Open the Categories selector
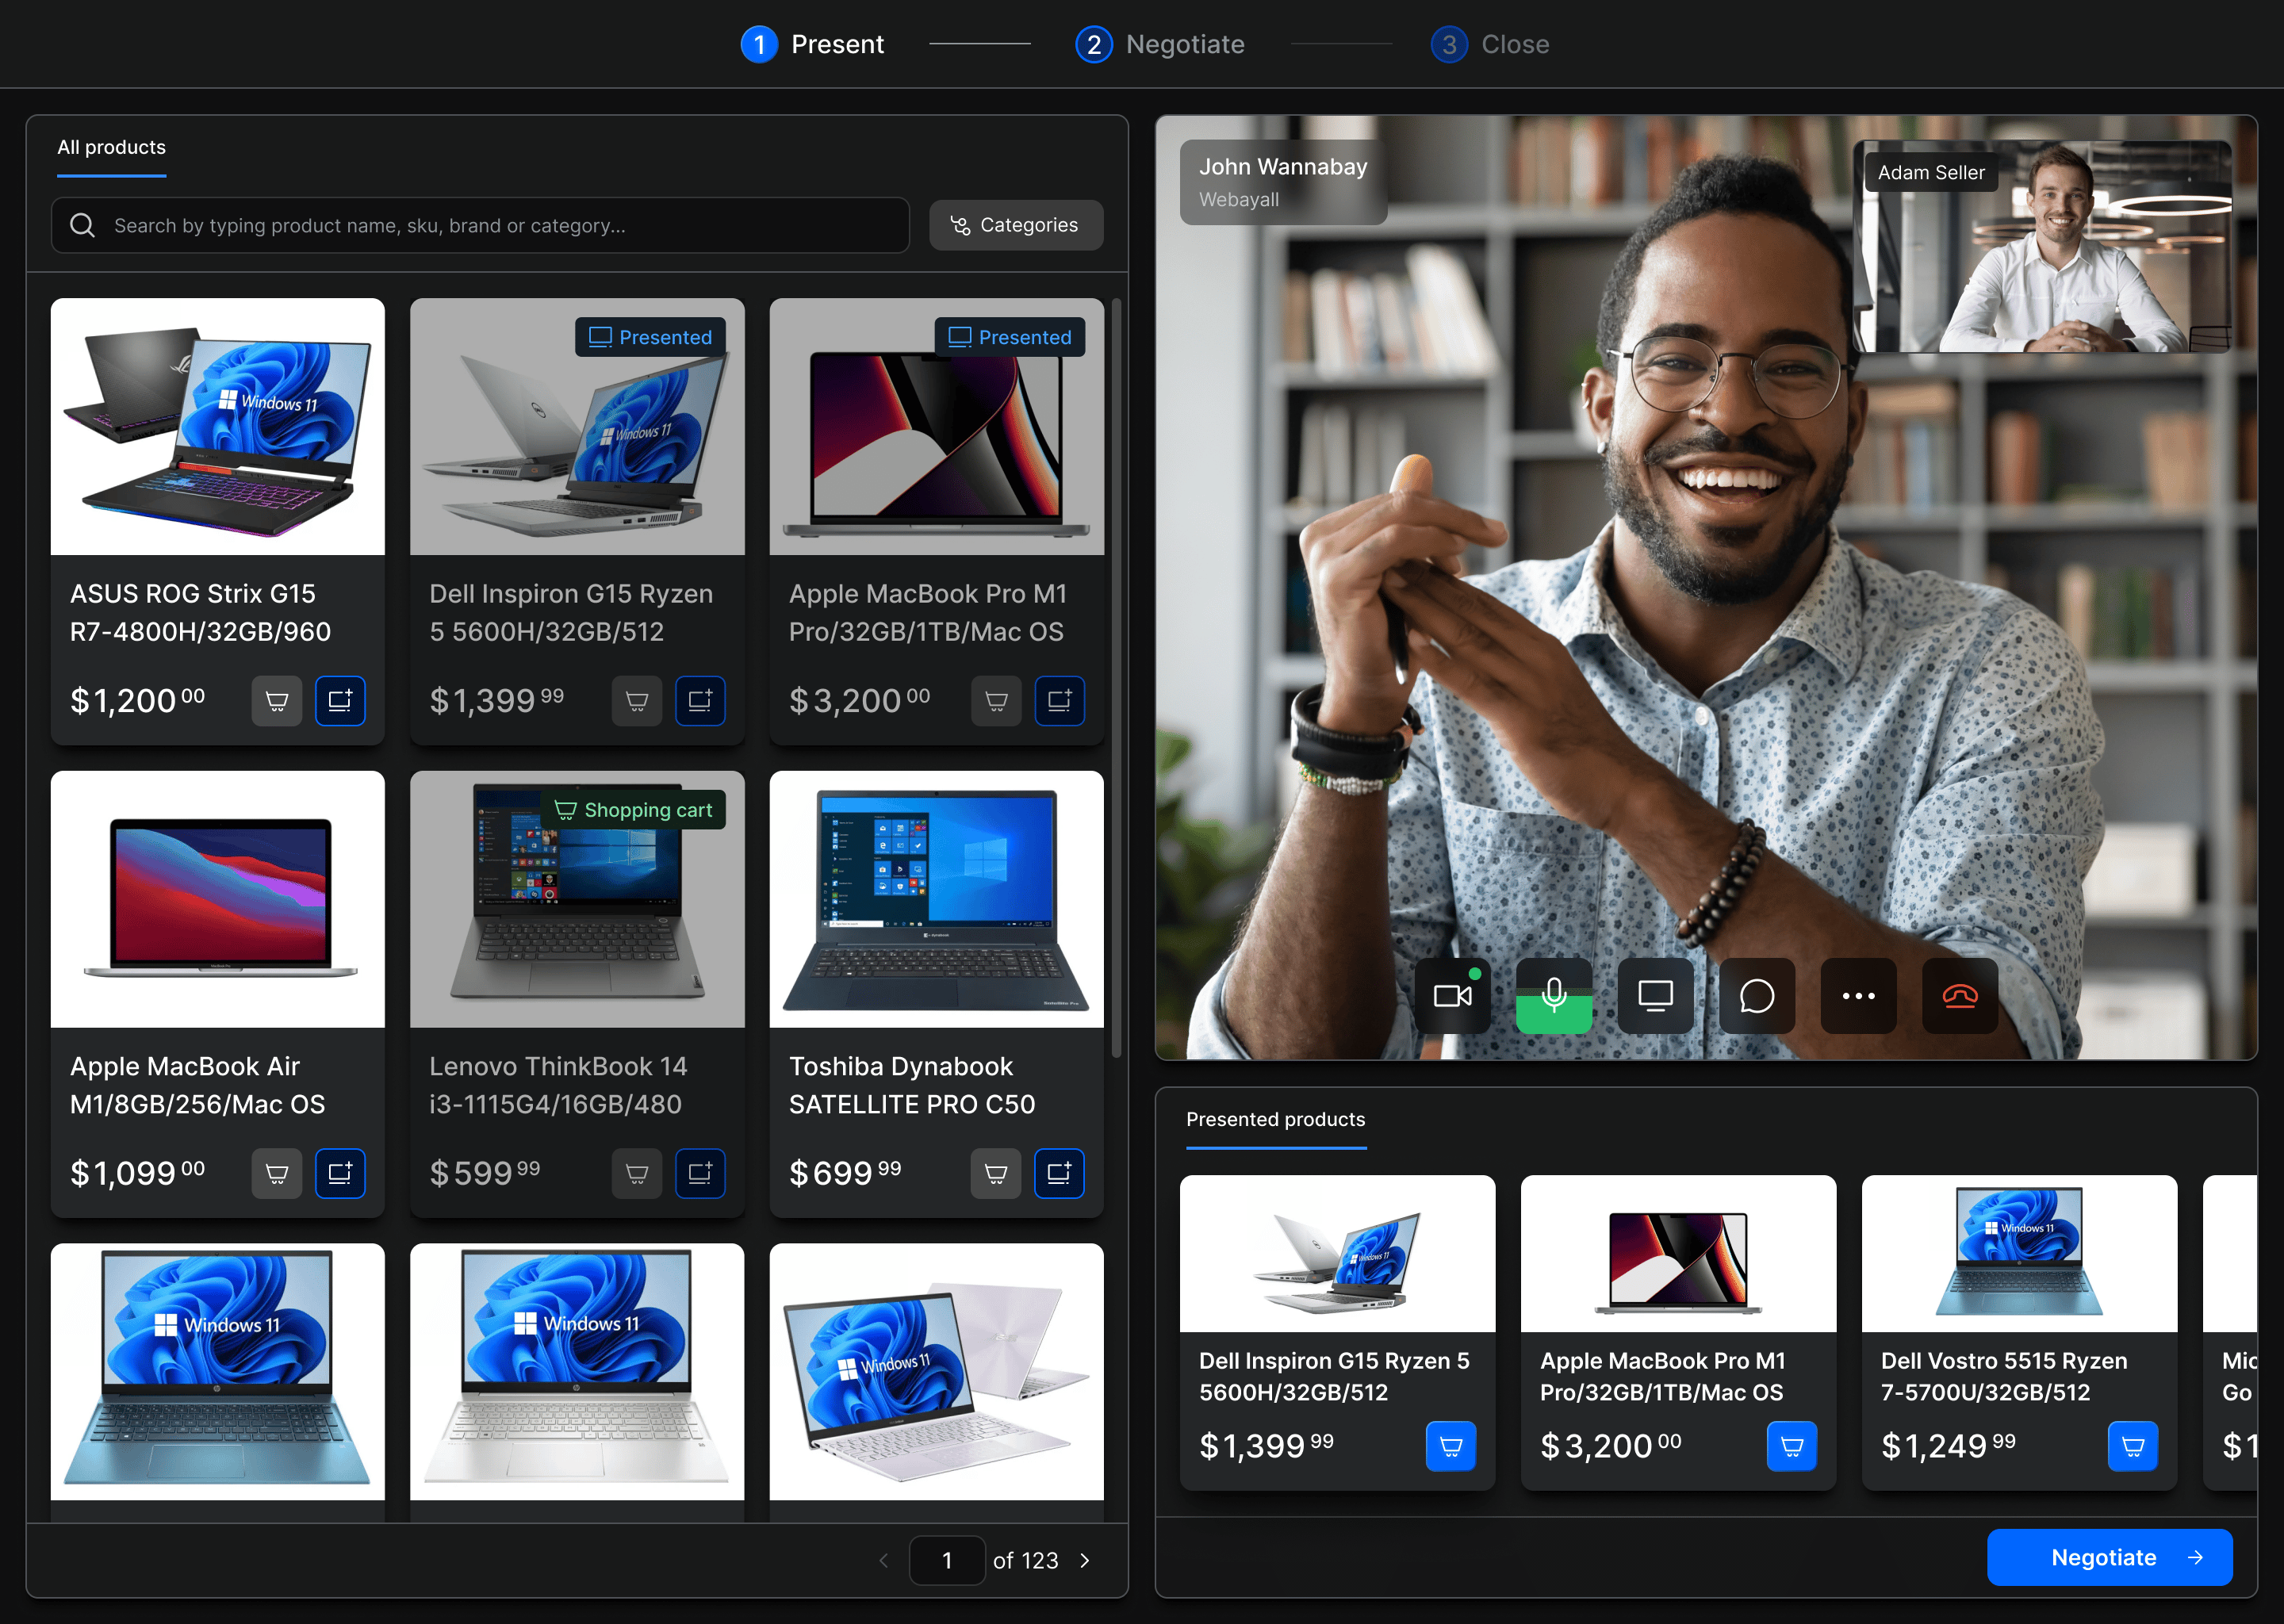This screenshot has width=2284, height=1624. click(x=1016, y=225)
